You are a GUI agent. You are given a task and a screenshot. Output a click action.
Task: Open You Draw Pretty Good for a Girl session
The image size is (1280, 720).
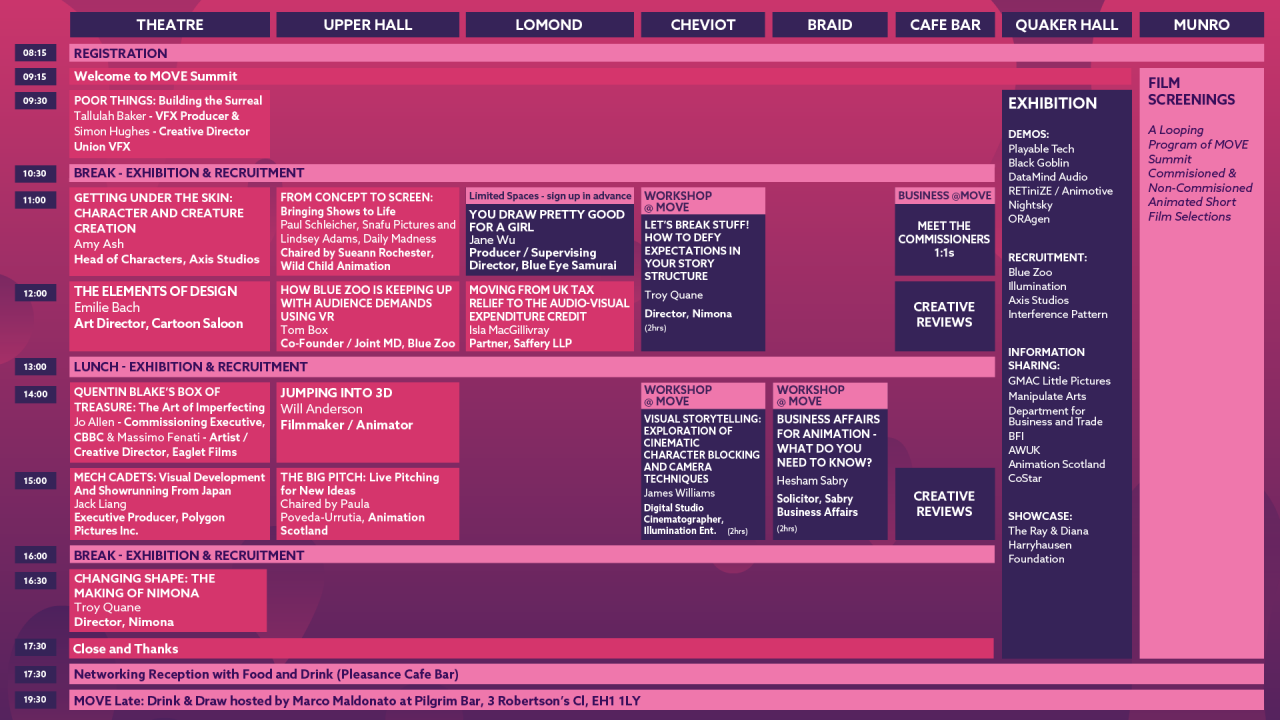[550, 240]
